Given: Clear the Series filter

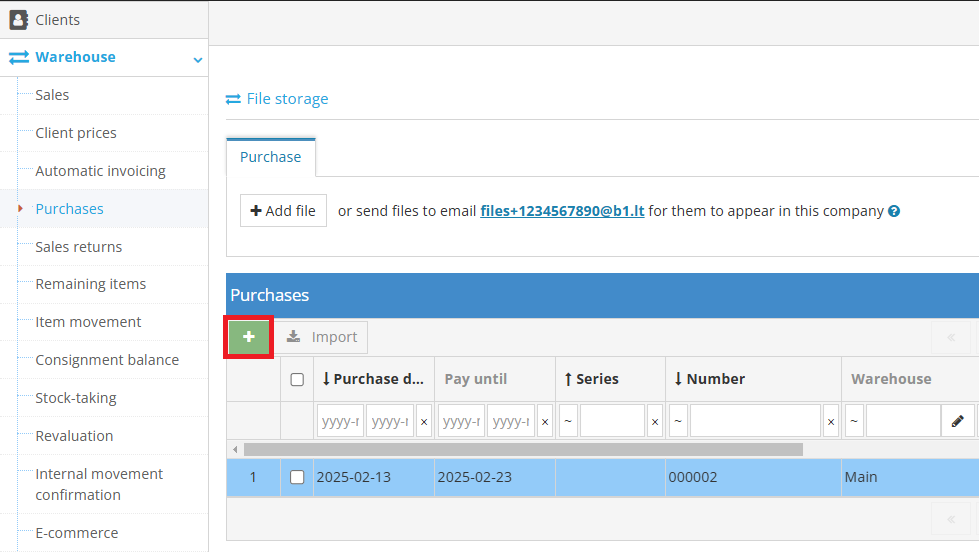Looking at the screenshot, I should coord(655,422).
